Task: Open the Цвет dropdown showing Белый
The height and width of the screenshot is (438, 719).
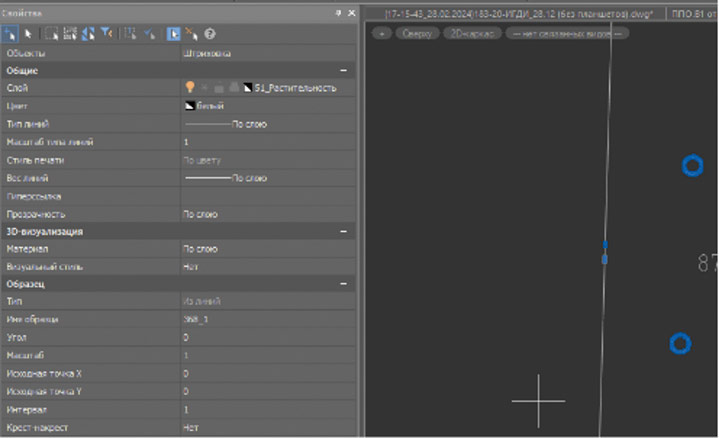Action: [x=269, y=106]
